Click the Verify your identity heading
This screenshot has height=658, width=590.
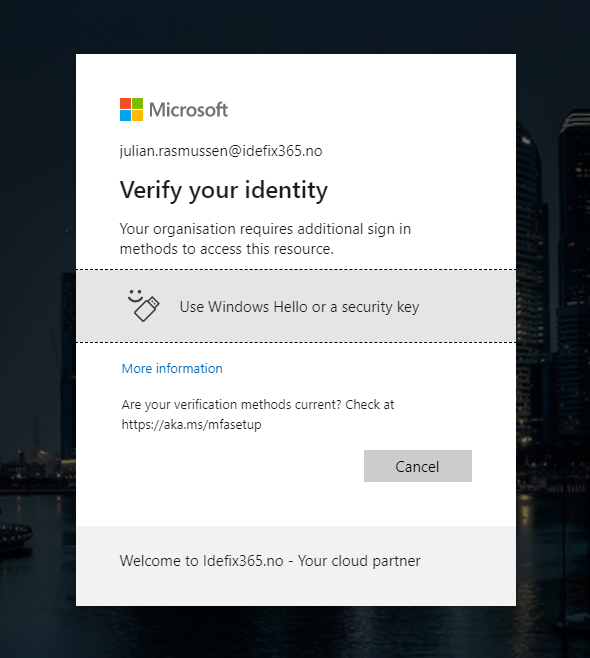224,190
